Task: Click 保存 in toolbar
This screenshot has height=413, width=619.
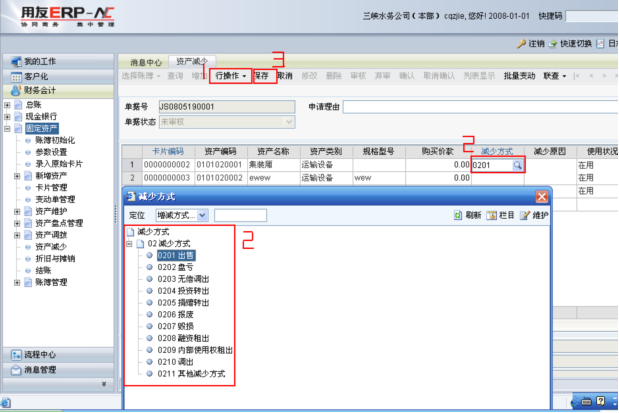Action: point(261,76)
